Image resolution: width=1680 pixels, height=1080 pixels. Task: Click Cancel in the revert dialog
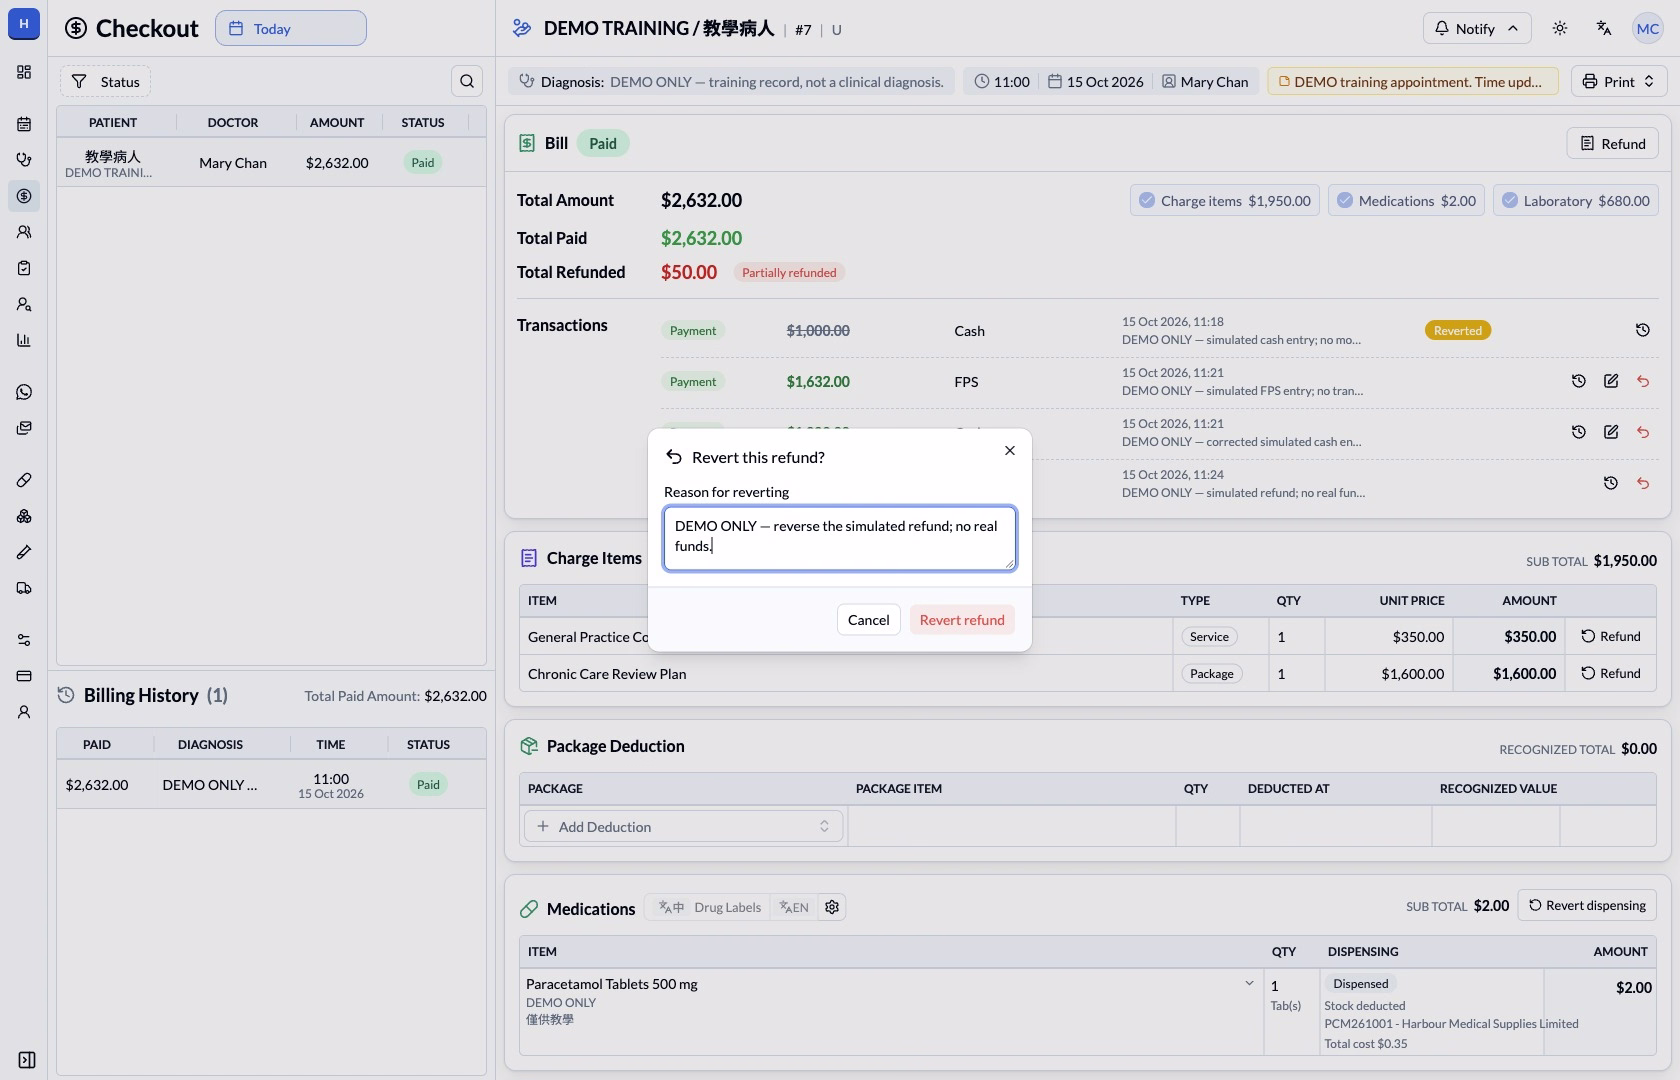868,620
